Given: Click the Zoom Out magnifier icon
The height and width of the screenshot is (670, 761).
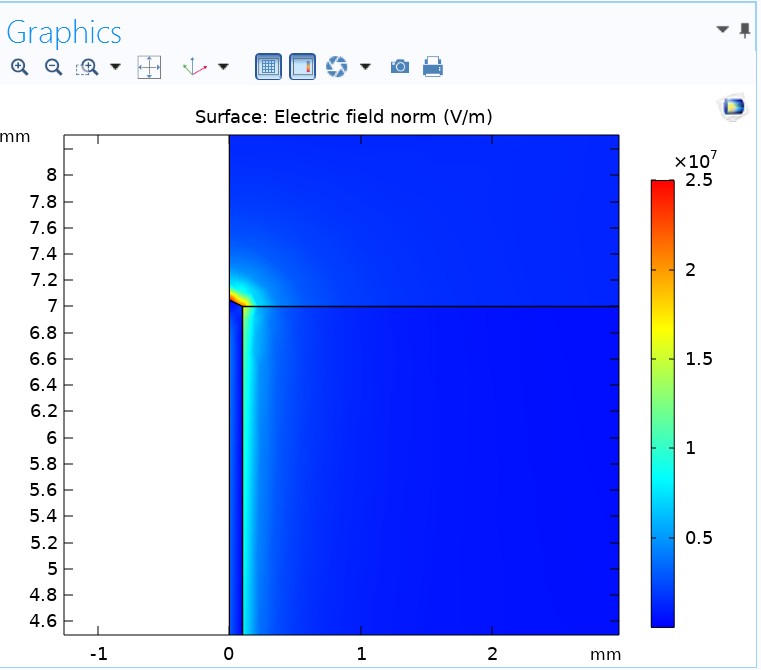Looking at the screenshot, I should (x=53, y=67).
